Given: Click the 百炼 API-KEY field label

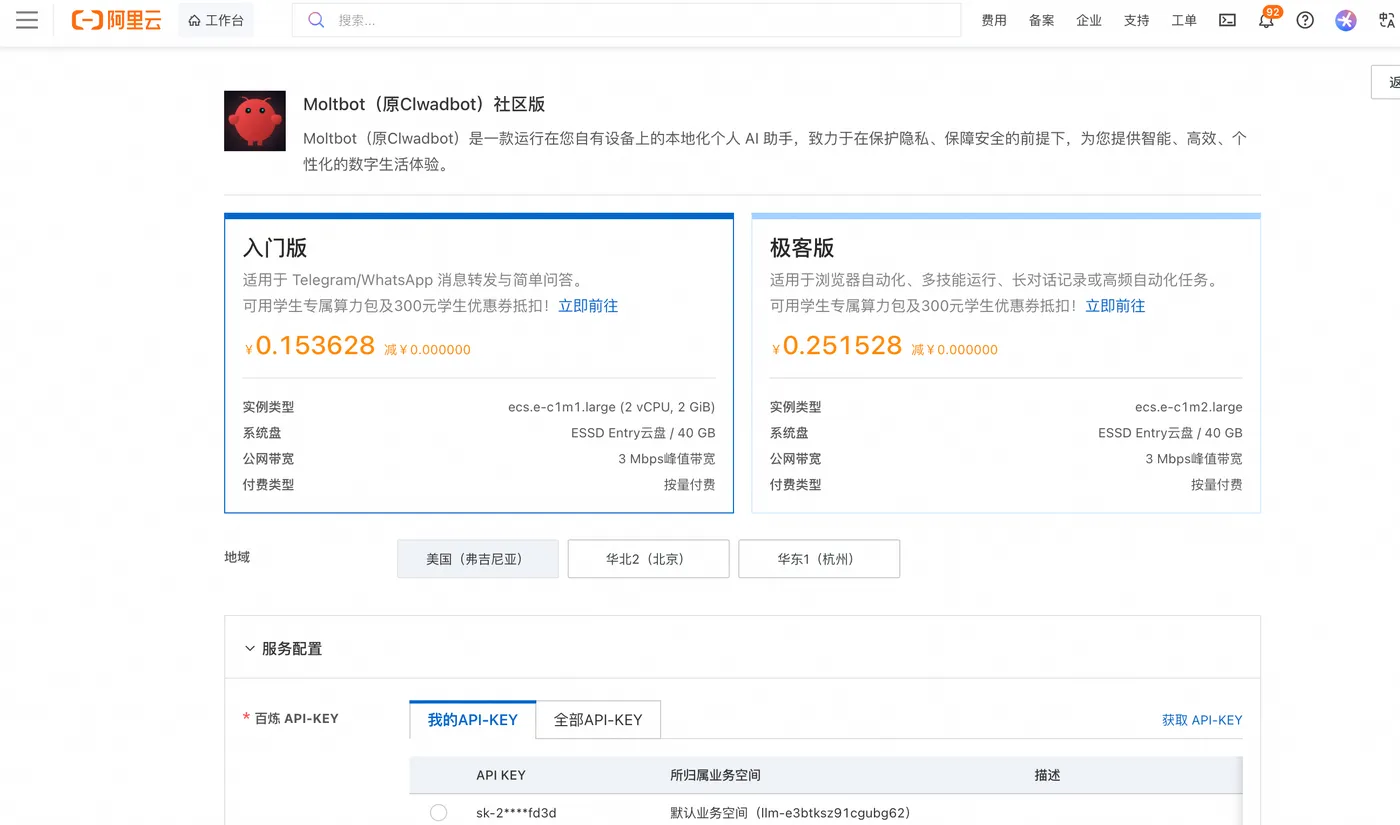Looking at the screenshot, I should [296, 718].
